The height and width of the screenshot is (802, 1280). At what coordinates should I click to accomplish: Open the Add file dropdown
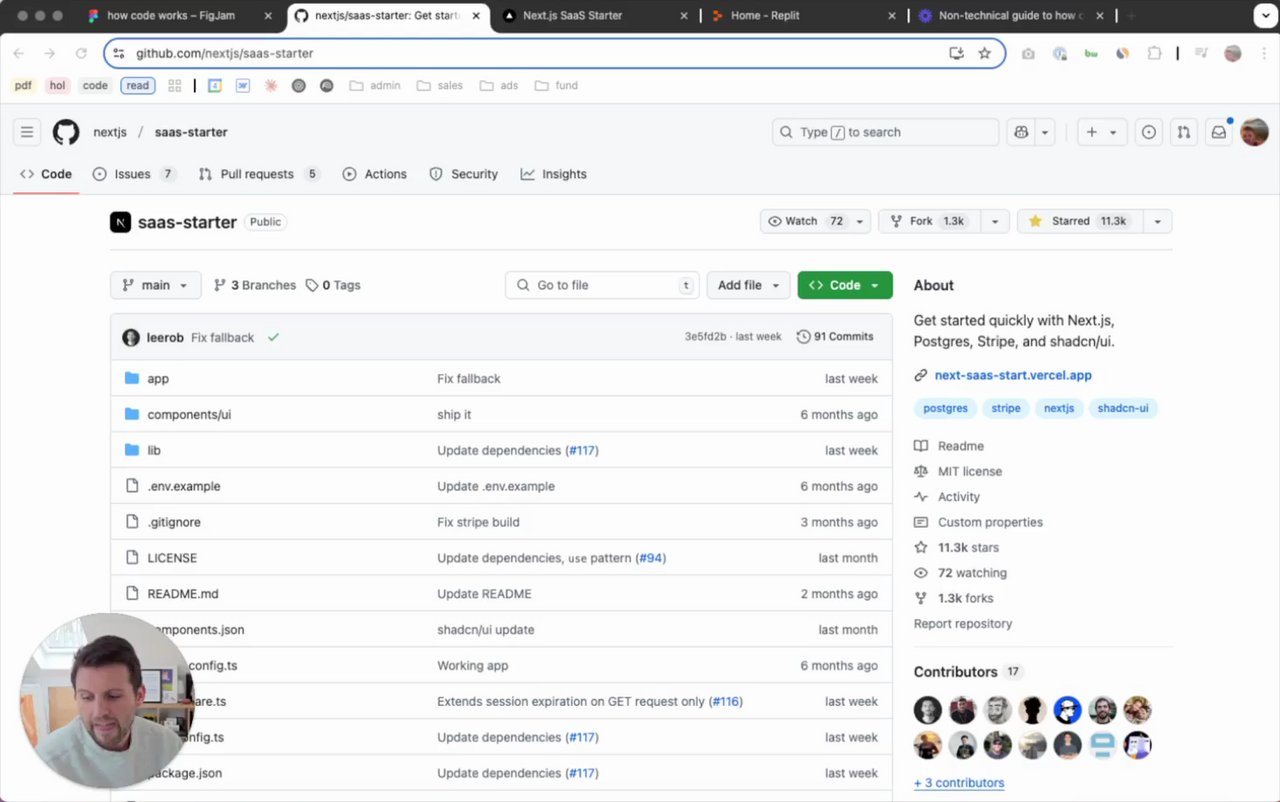(x=748, y=285)
